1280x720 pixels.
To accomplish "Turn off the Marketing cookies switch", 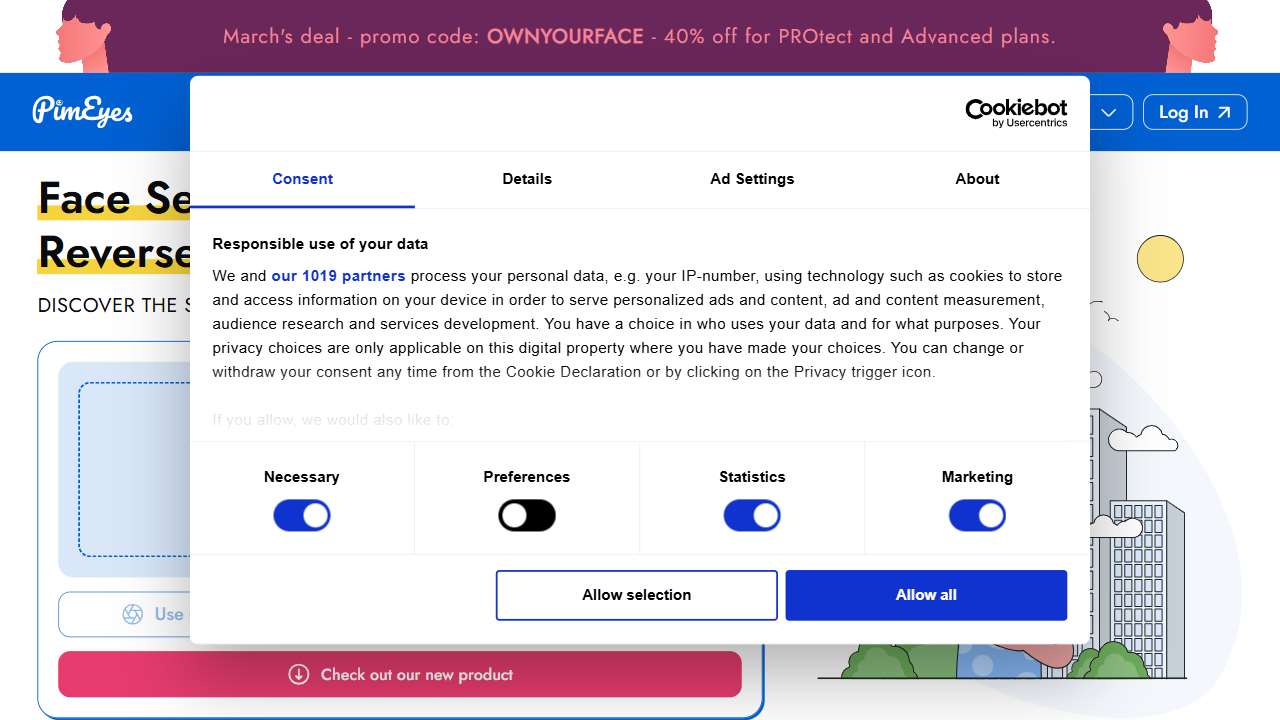I will [977, 516].
